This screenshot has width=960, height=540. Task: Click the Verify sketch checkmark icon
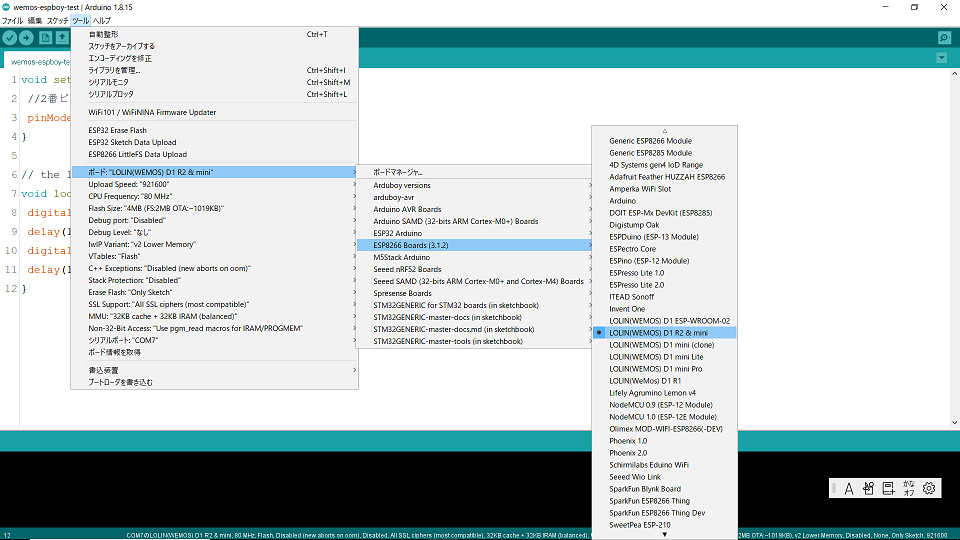coord(11,38)
